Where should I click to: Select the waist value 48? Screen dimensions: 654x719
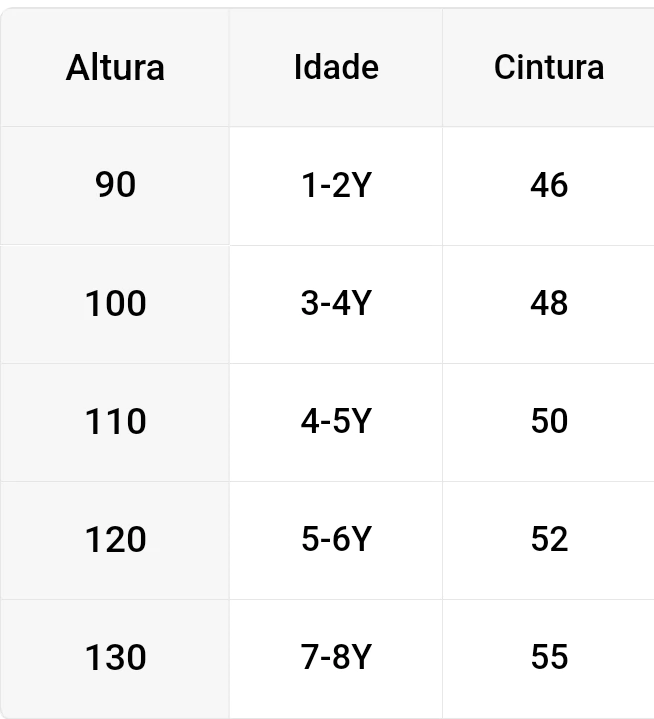[x=548, y=303]
